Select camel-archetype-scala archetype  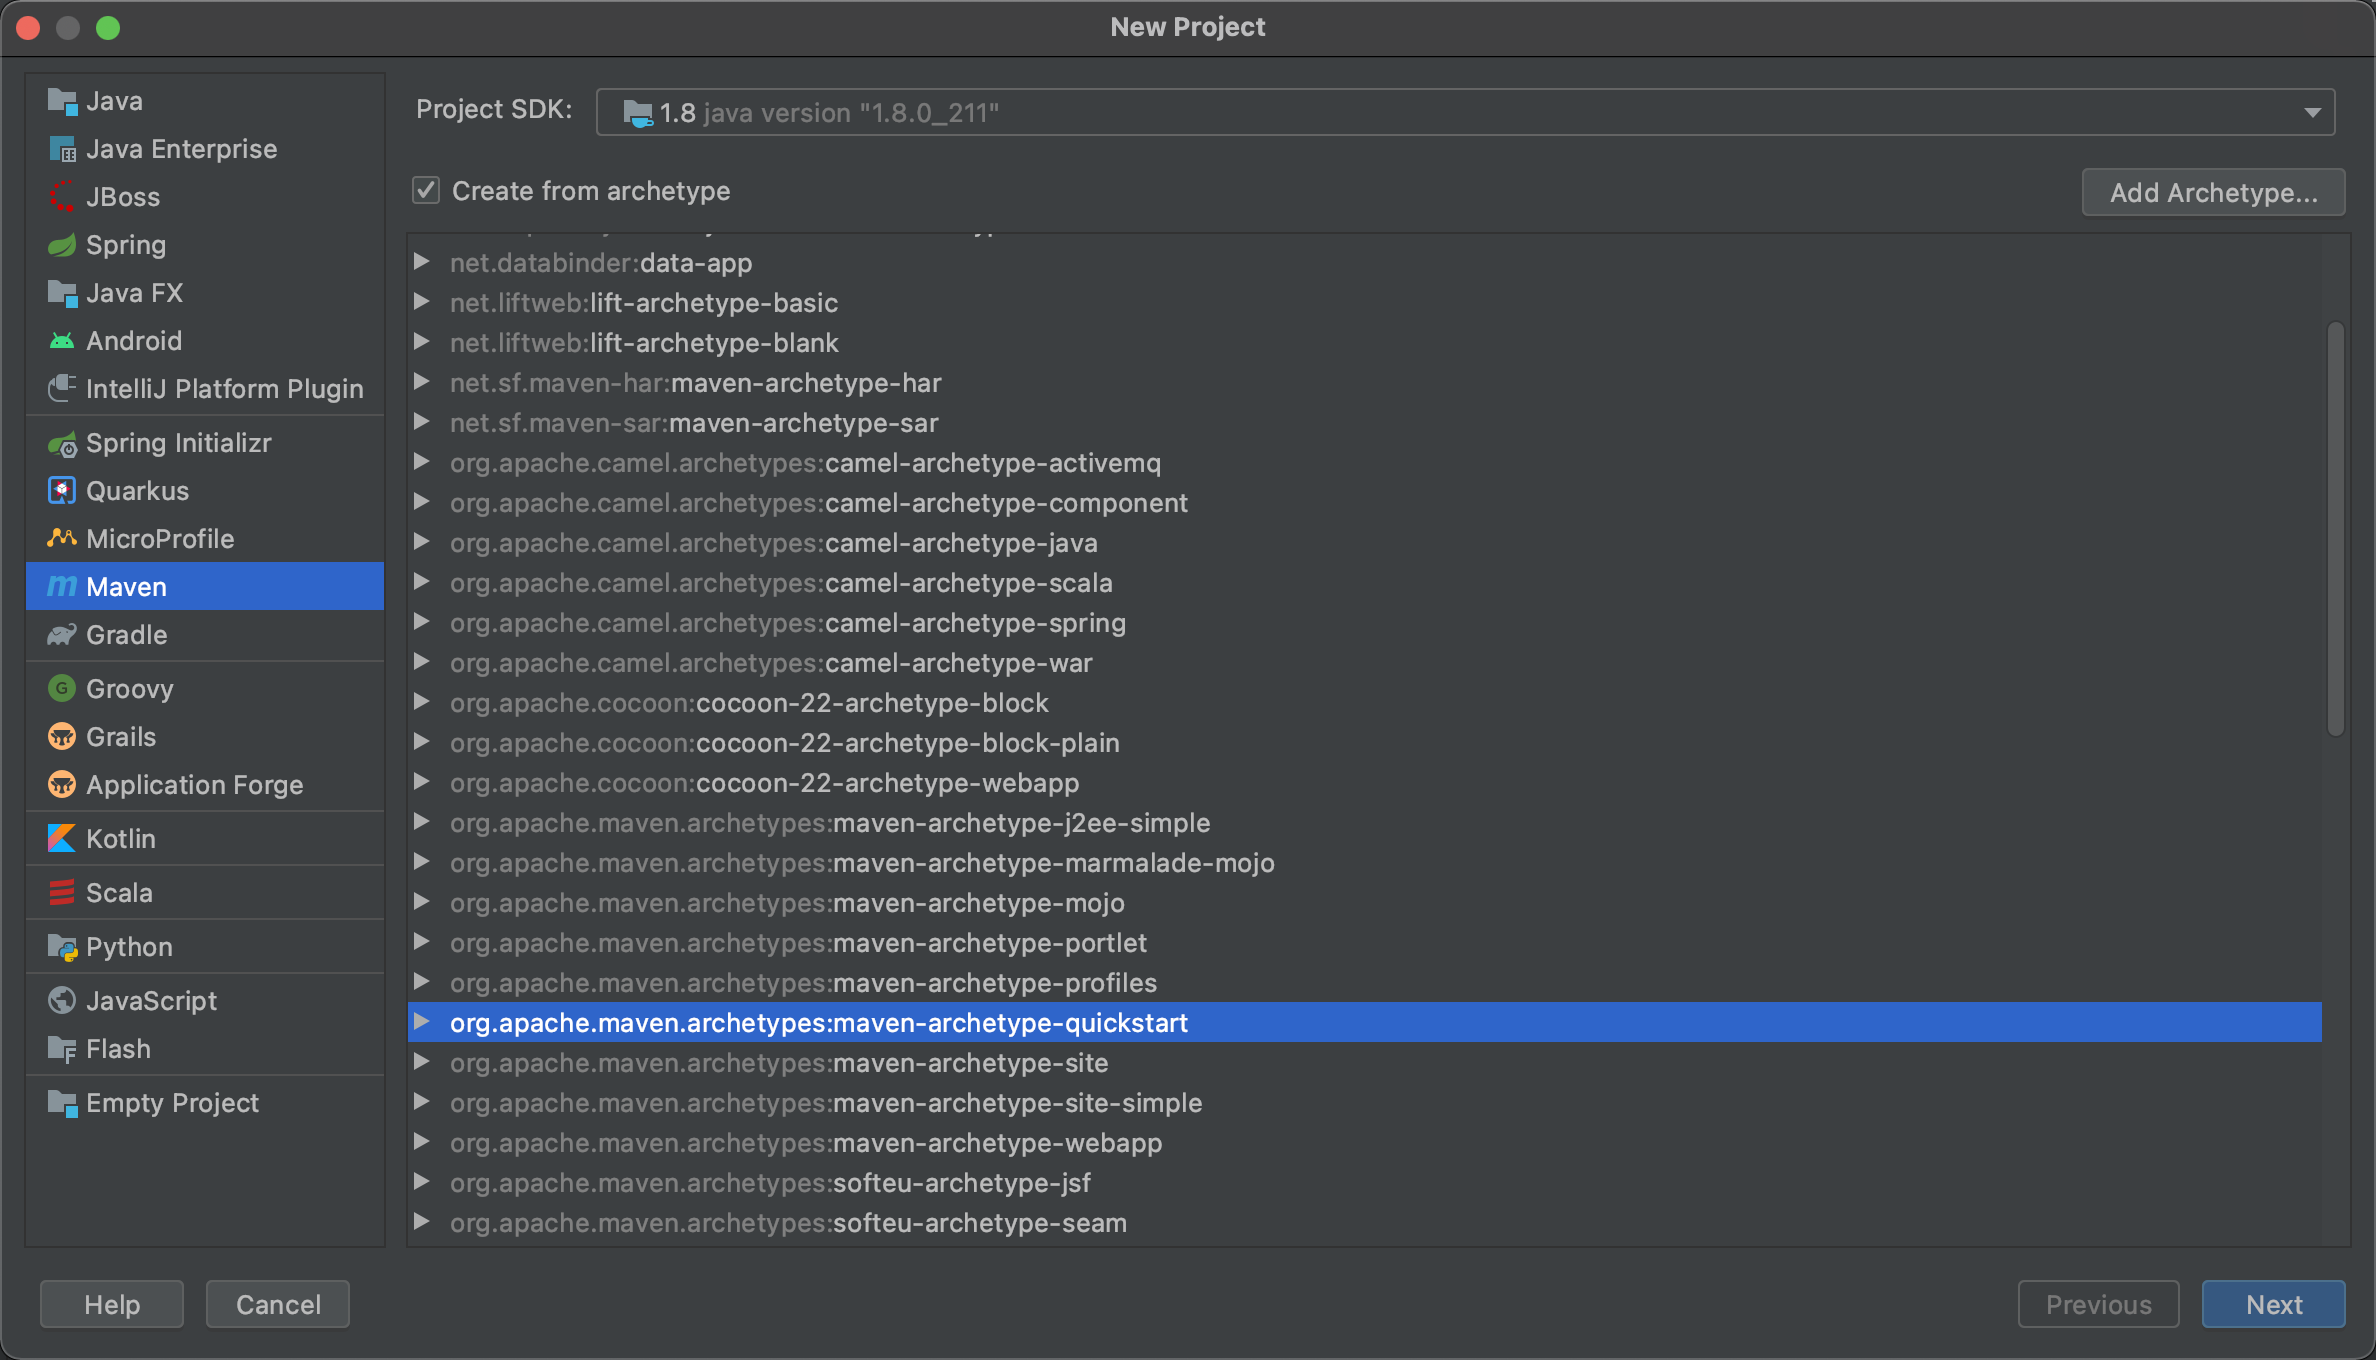[x=1365, y=583]
